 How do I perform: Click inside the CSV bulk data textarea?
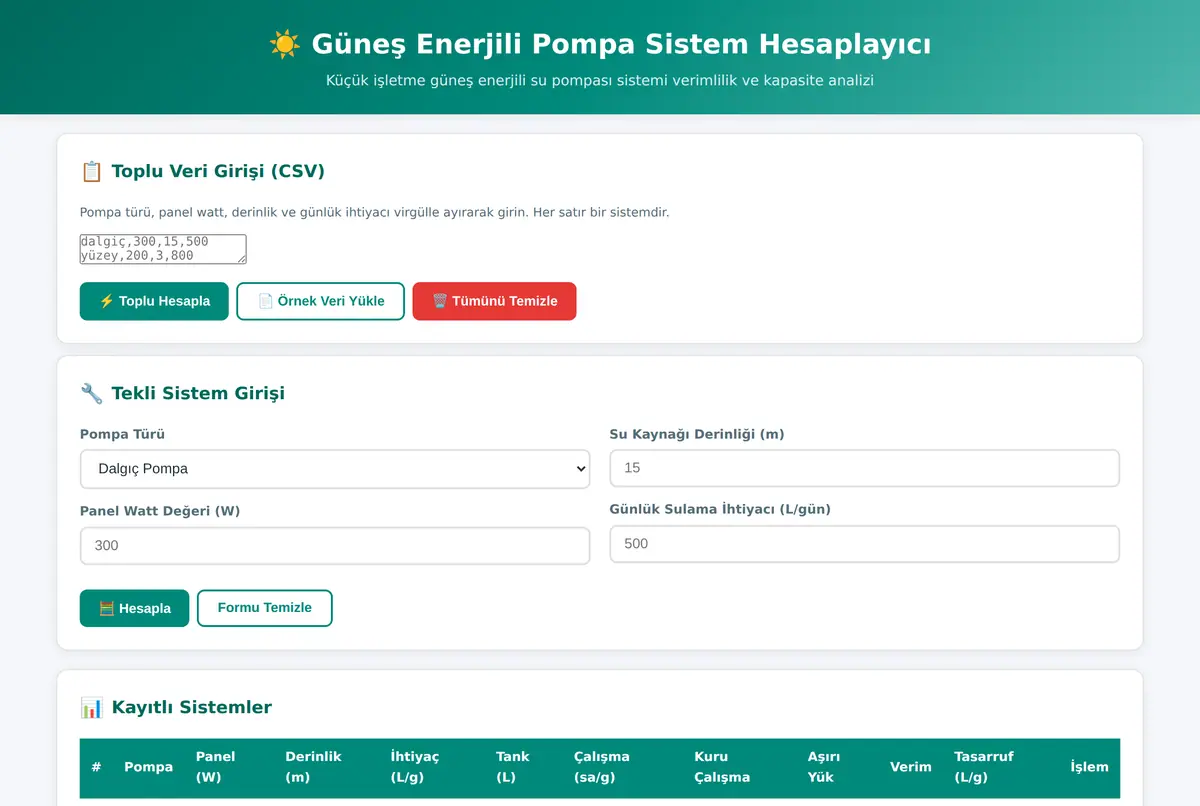click(163, 249)
